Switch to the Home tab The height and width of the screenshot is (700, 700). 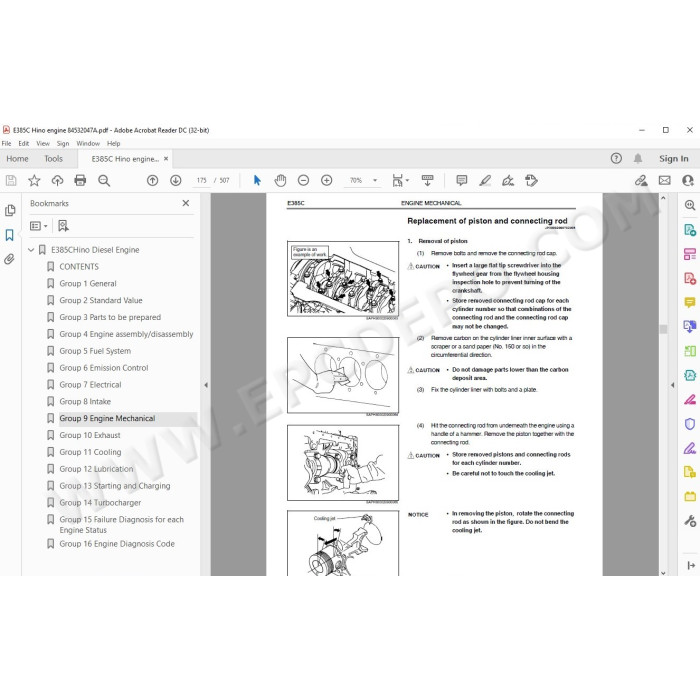point(17,158)
